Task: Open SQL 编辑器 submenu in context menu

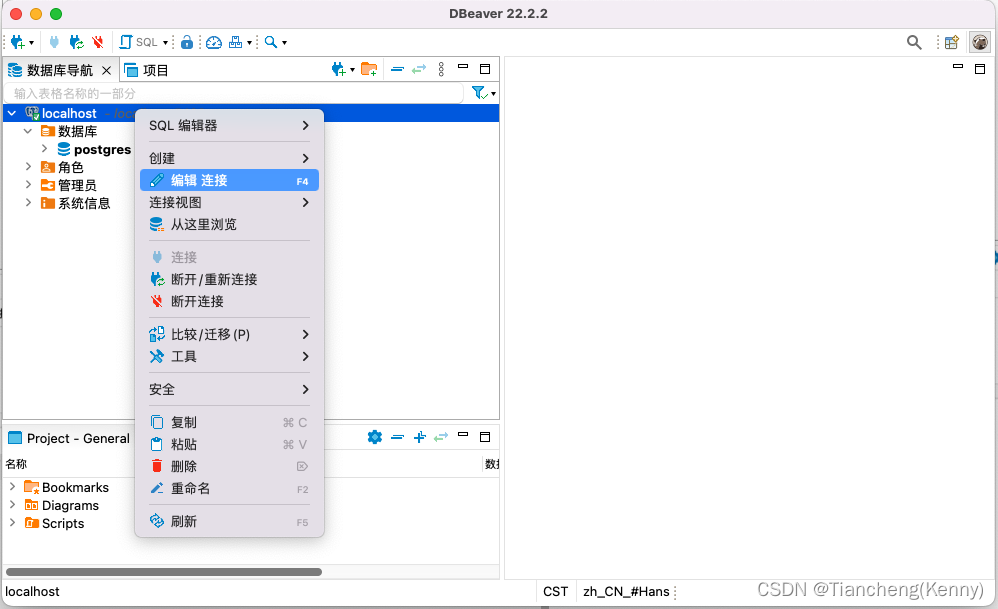Action: (x=229, y=125)
